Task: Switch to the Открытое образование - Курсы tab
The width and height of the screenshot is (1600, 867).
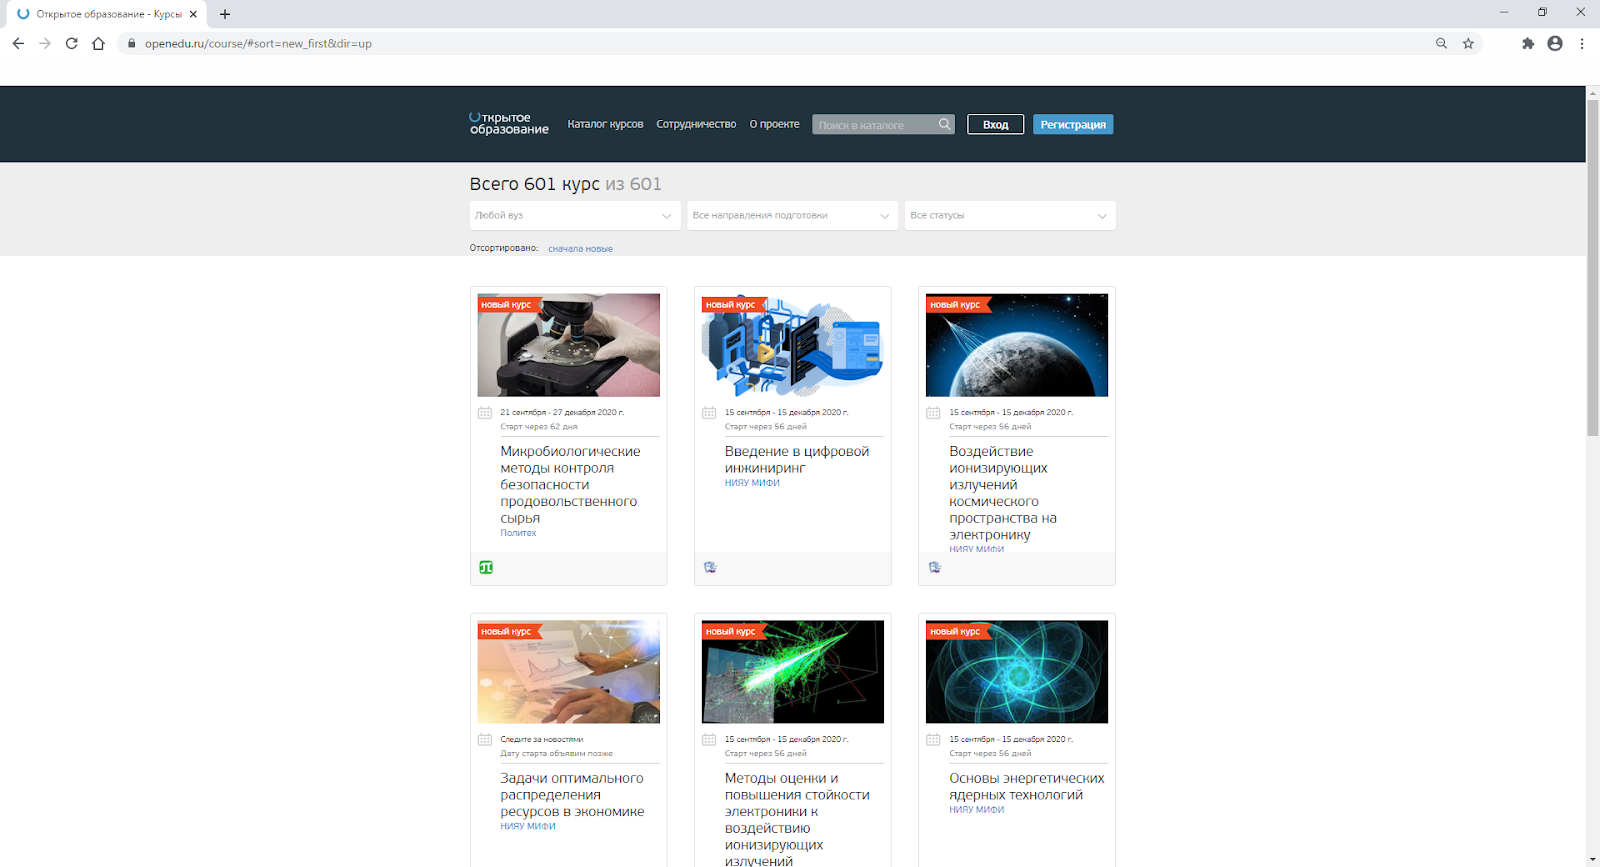Action: click(106, 14)
